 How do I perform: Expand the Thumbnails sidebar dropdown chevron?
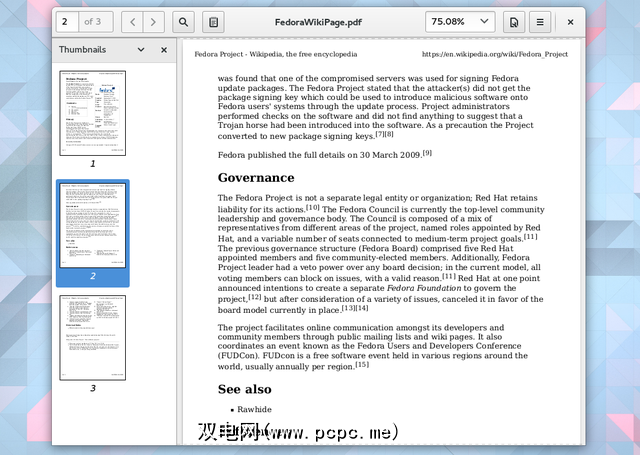coord(141,50)
